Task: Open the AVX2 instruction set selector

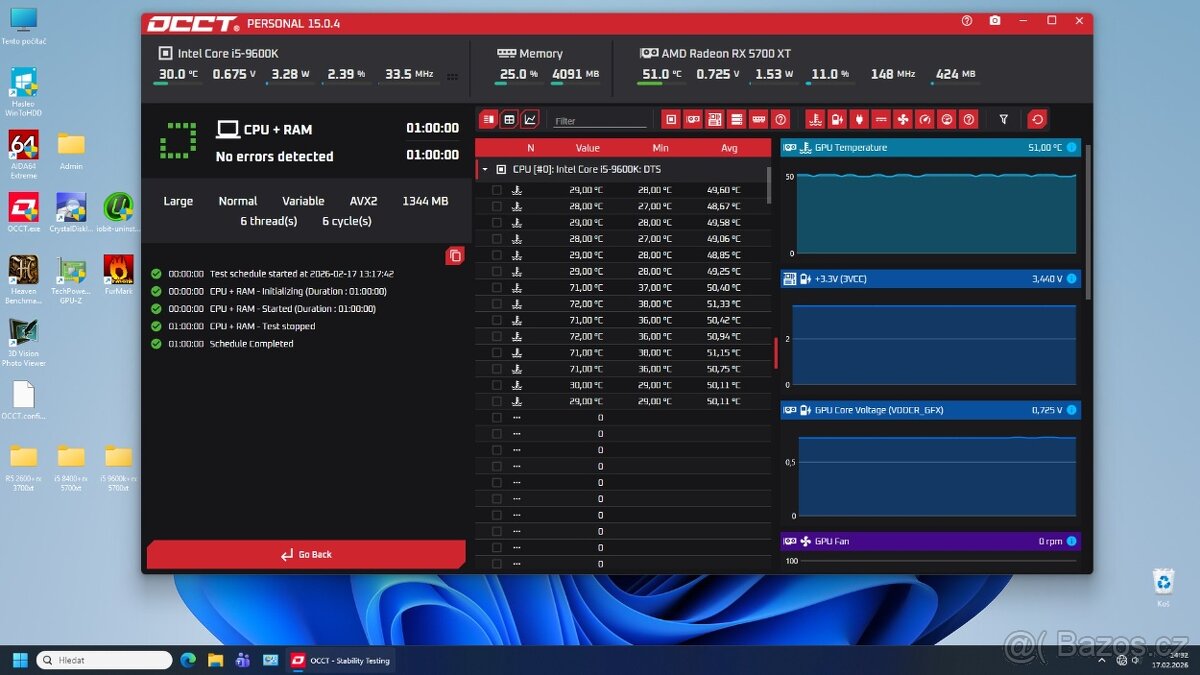Action: click(363, 201)
